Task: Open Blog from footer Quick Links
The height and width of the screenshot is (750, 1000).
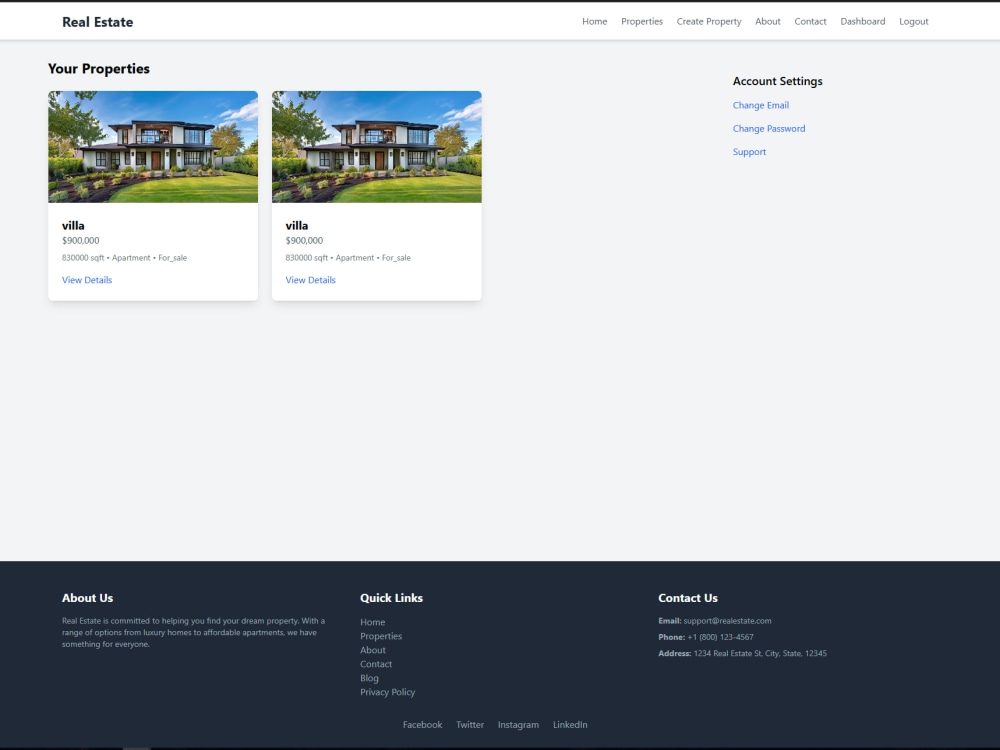Action: tap(369, 678)
